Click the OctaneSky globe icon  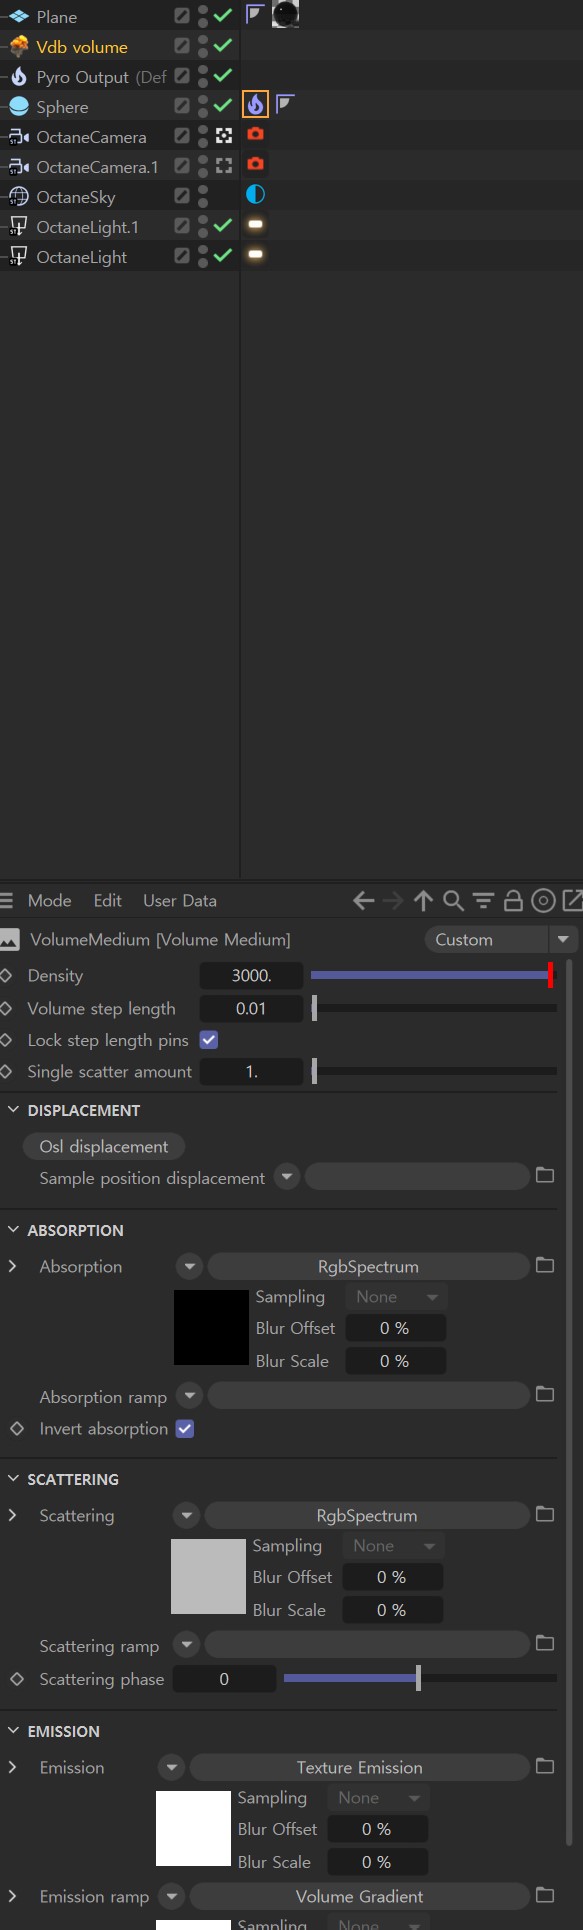19,196
